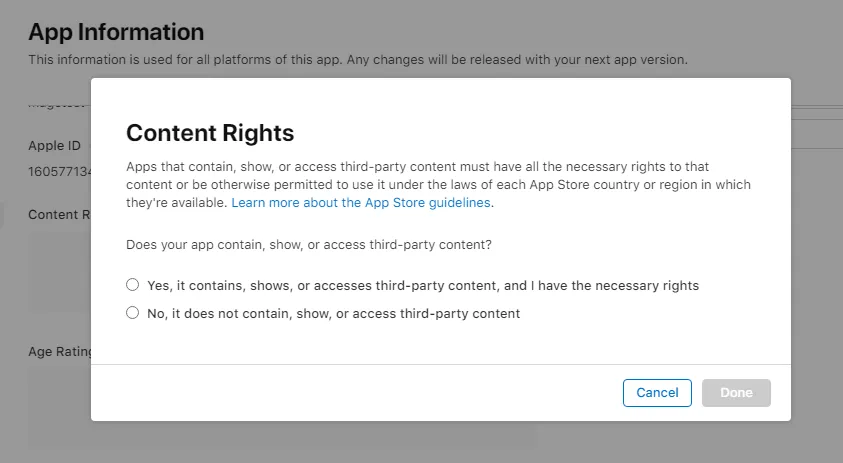Open the App Store guidelines link
The image size is (843, 463).
361,203
